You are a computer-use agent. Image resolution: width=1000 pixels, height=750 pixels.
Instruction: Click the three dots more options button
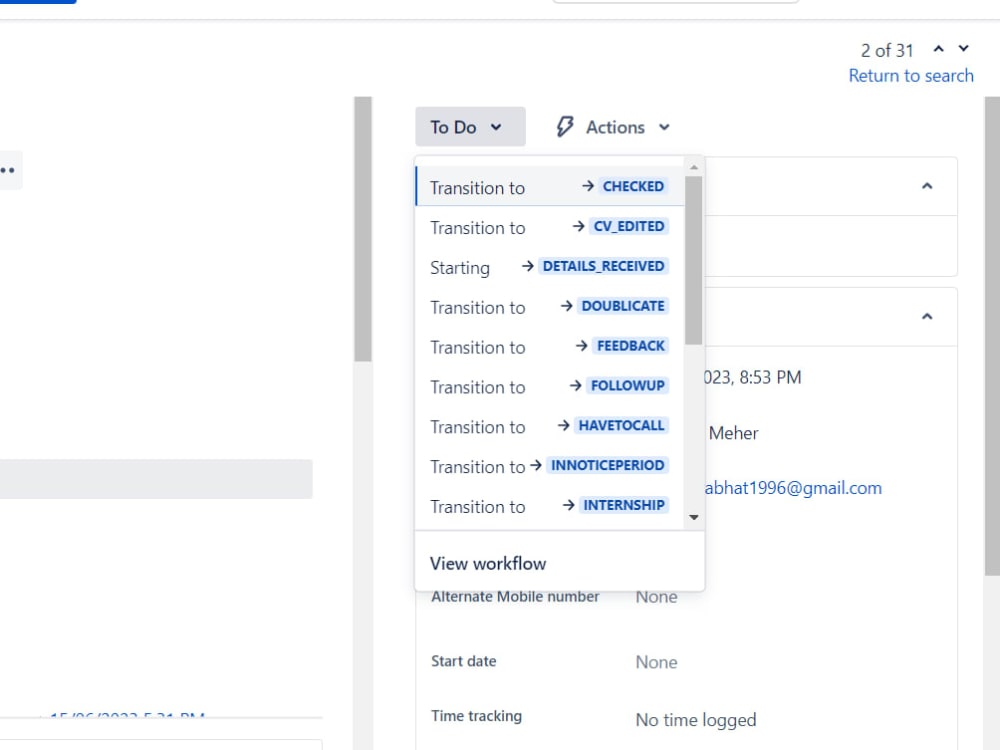(x=8, y=170)
